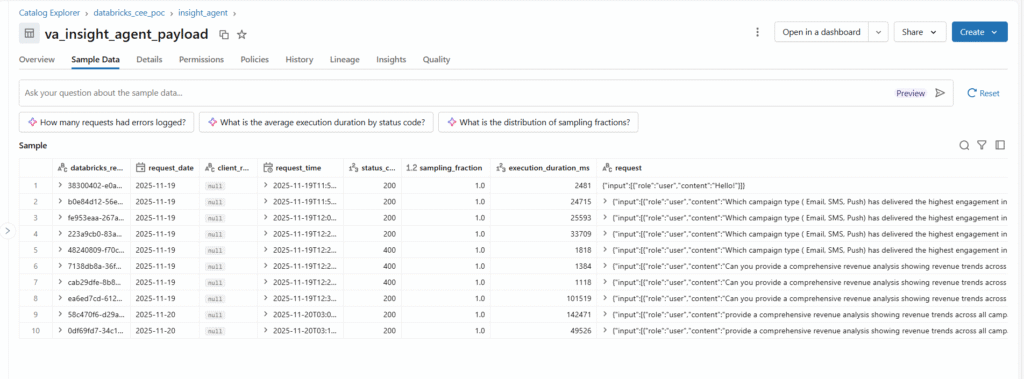Screen dimensions: 1024x379
Task: View the Lineage tab
Action: [345, 59]
